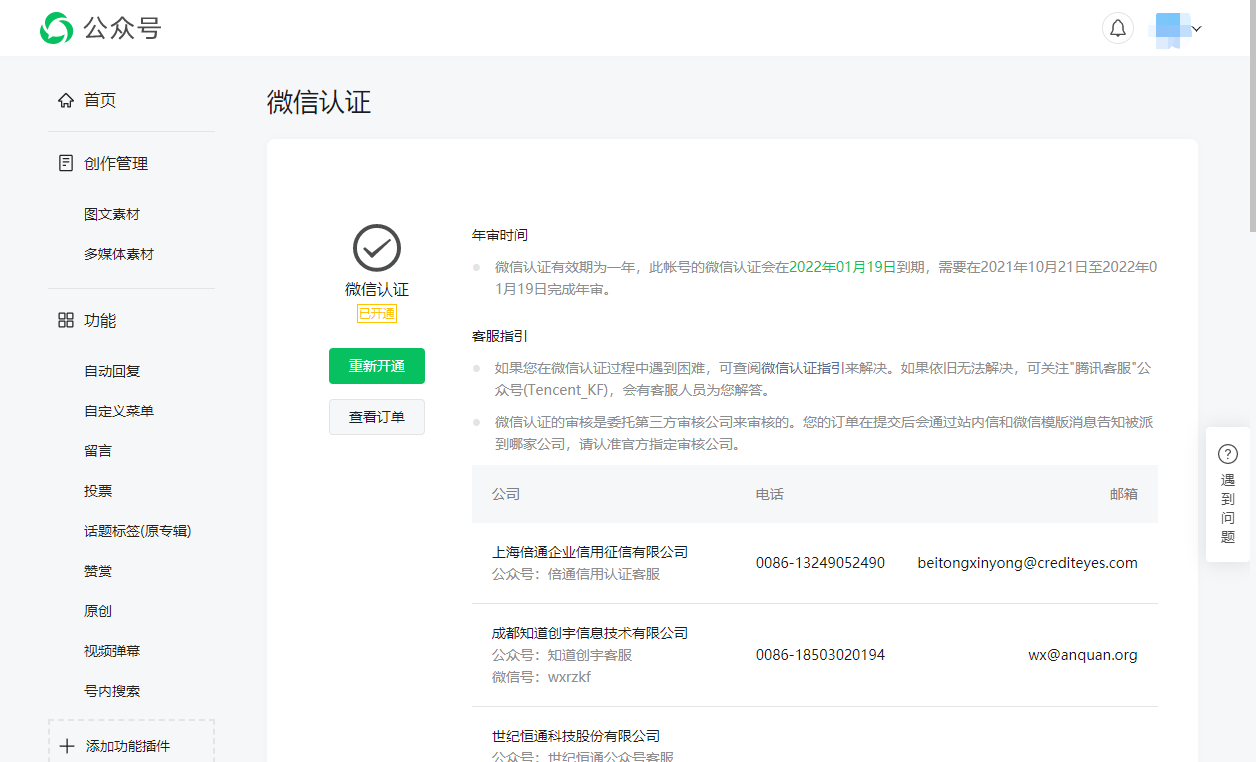The image size is (1256, 762).
Task: Open the notifications bell
Action: click(1117, 28)
